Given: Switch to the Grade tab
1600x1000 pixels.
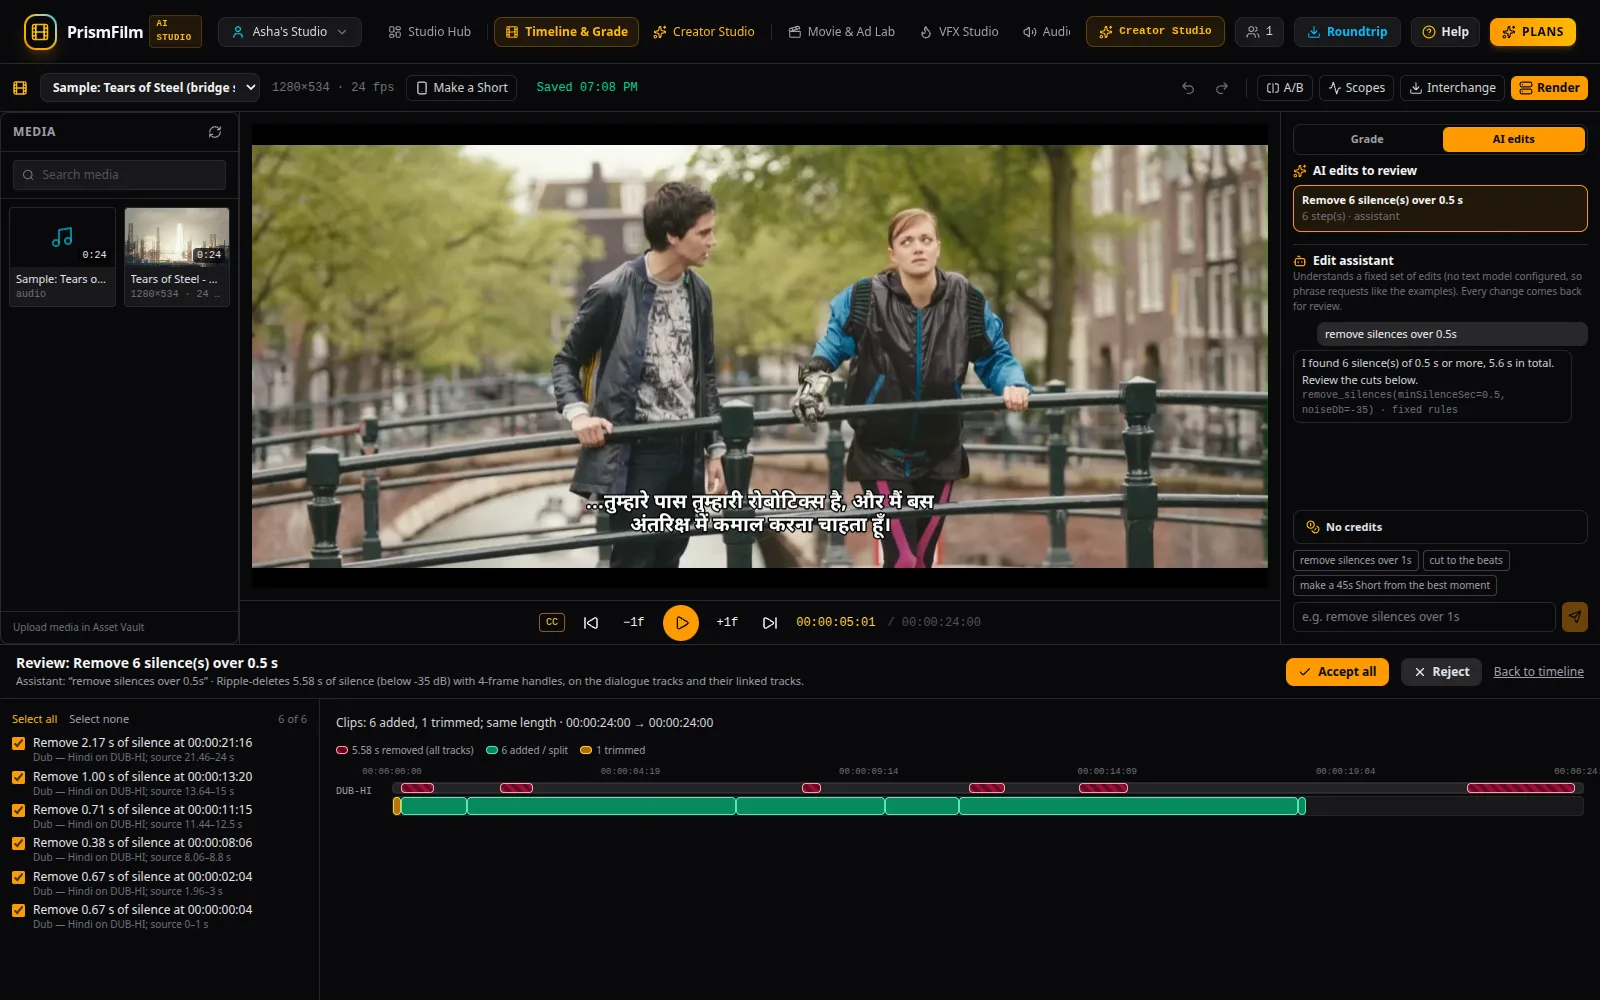Looking at the screenshot, I should click(x=1367, y=139).
